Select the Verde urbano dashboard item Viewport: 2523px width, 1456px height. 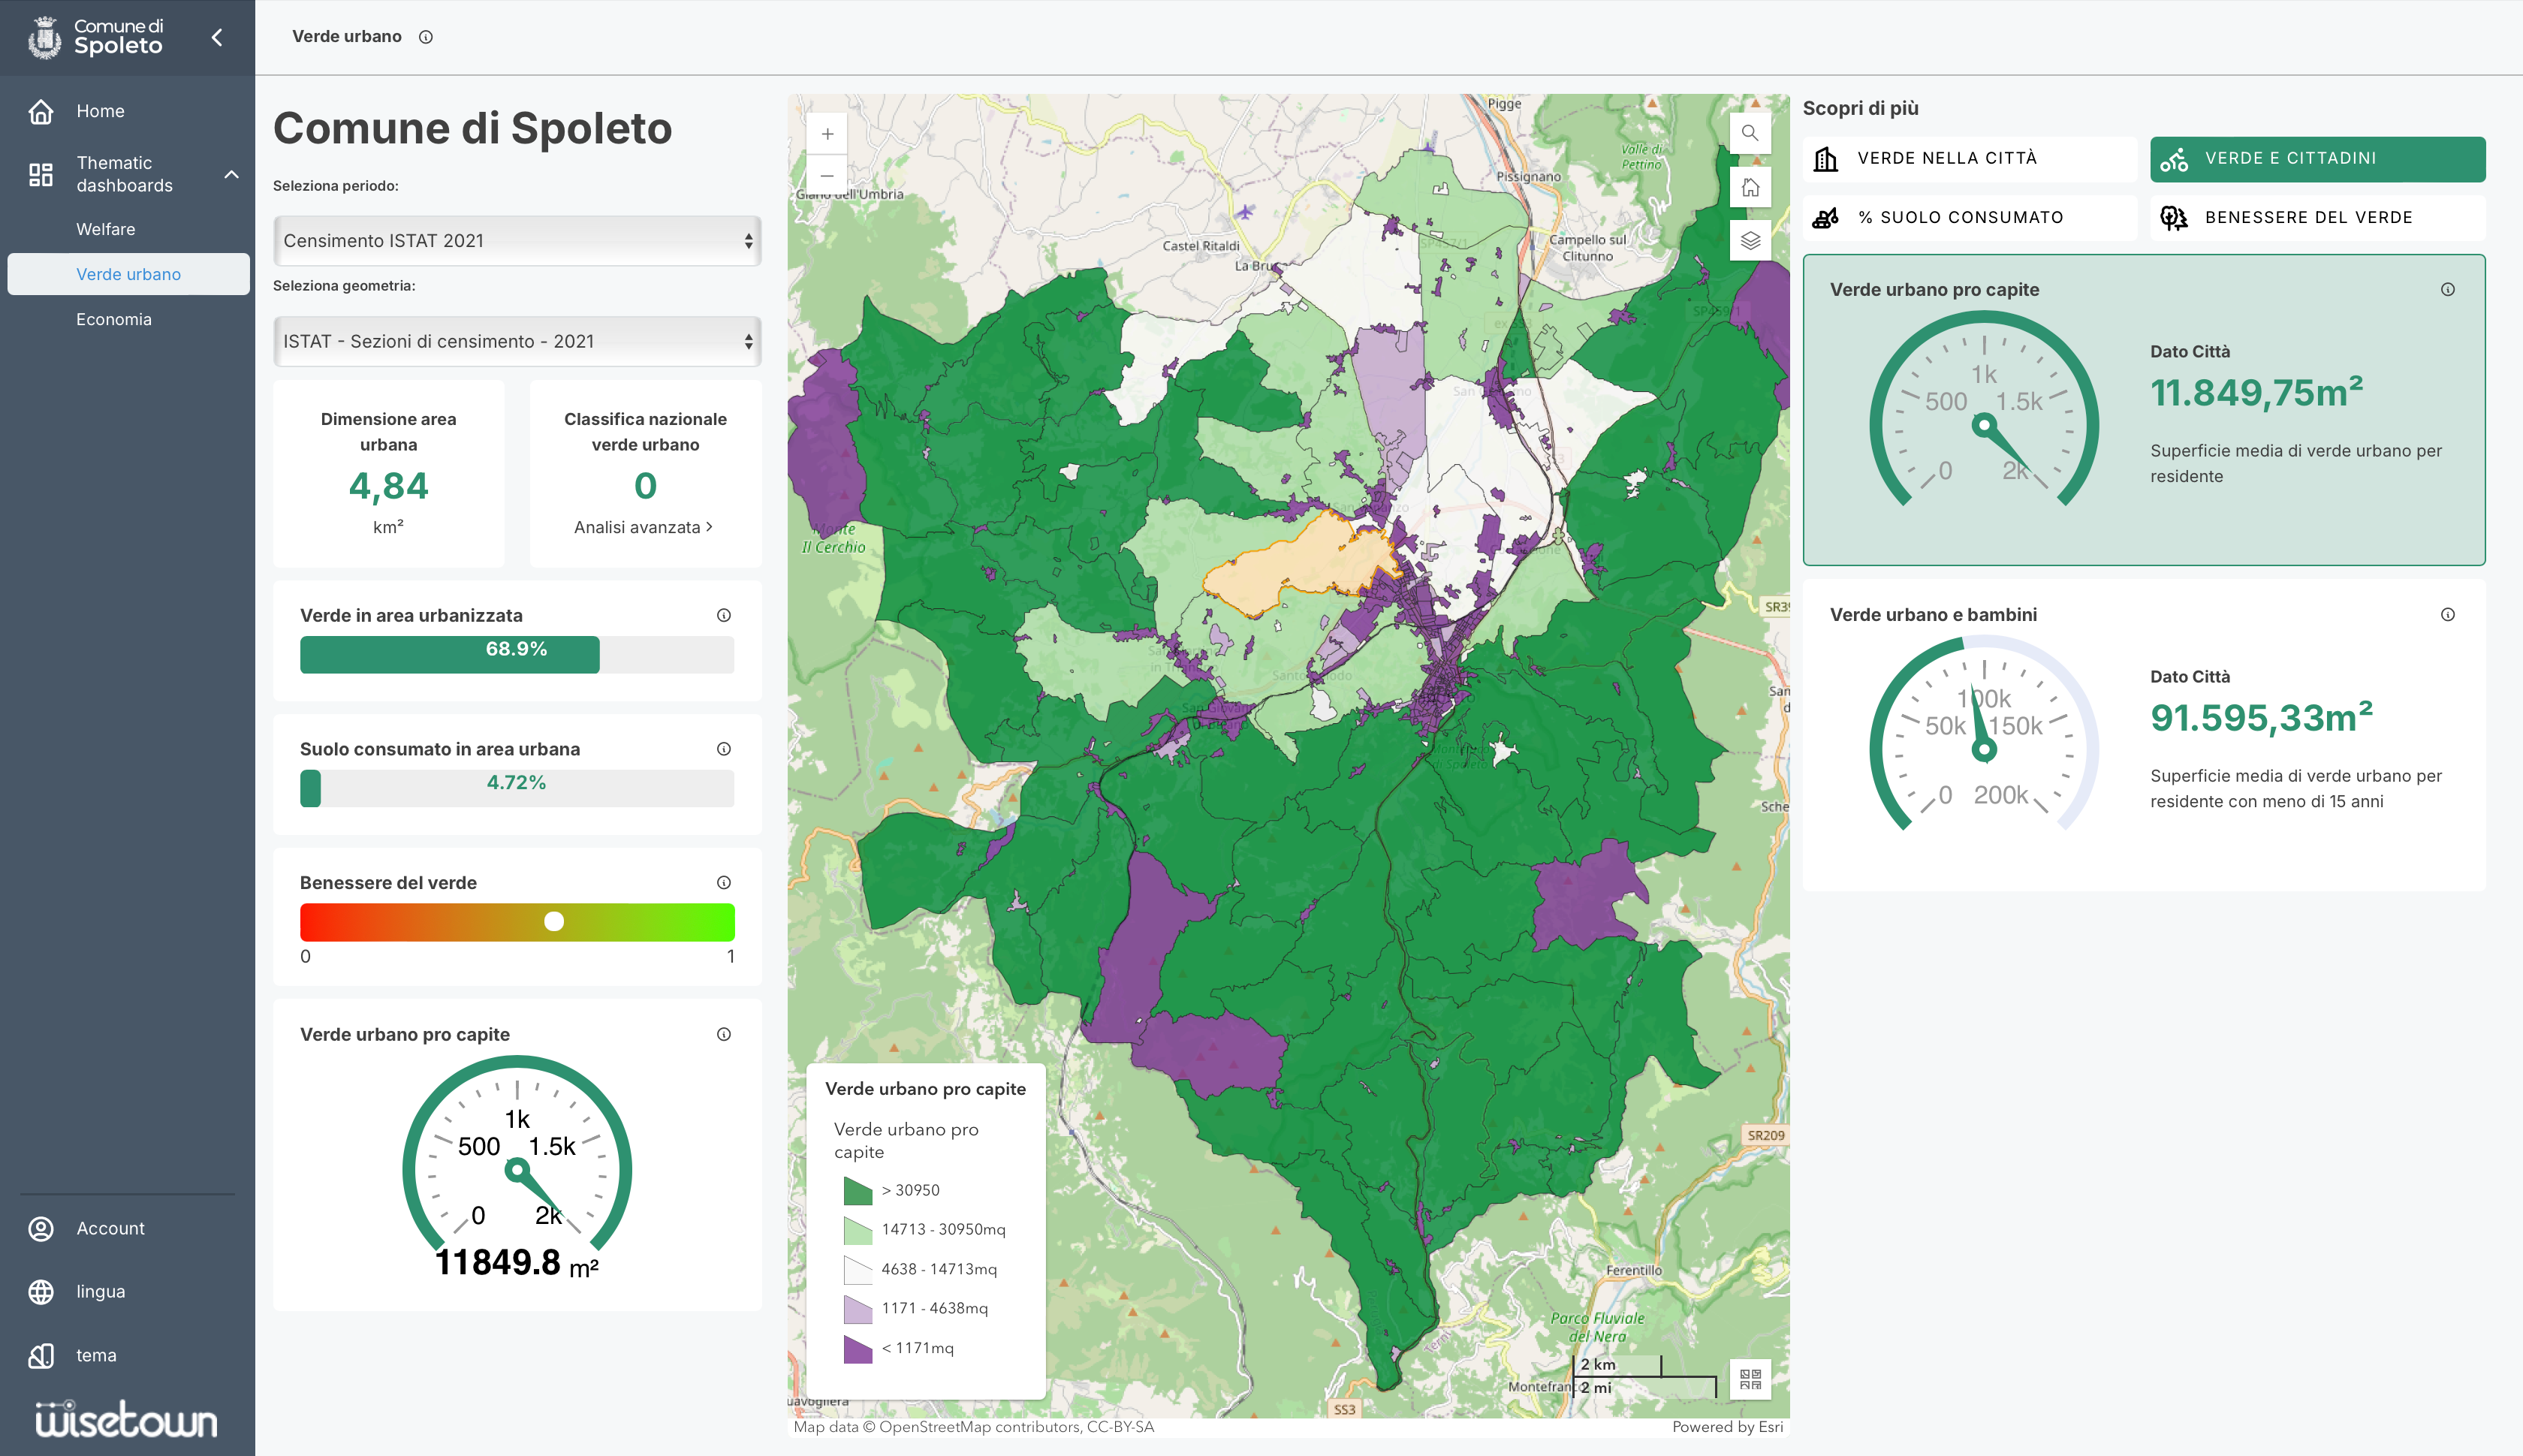pyautogui.click(x=128, y=274)
